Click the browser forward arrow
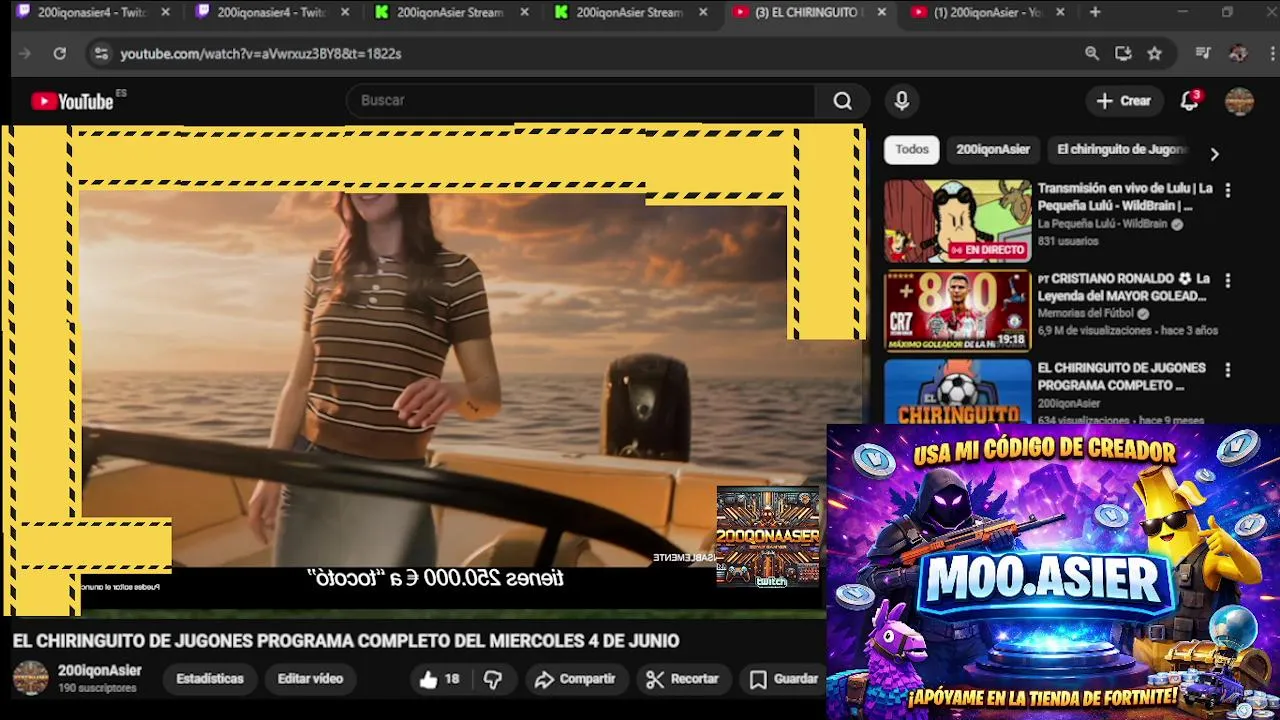The height and width of the screenshot is (720, 1280). click(25, 53)
